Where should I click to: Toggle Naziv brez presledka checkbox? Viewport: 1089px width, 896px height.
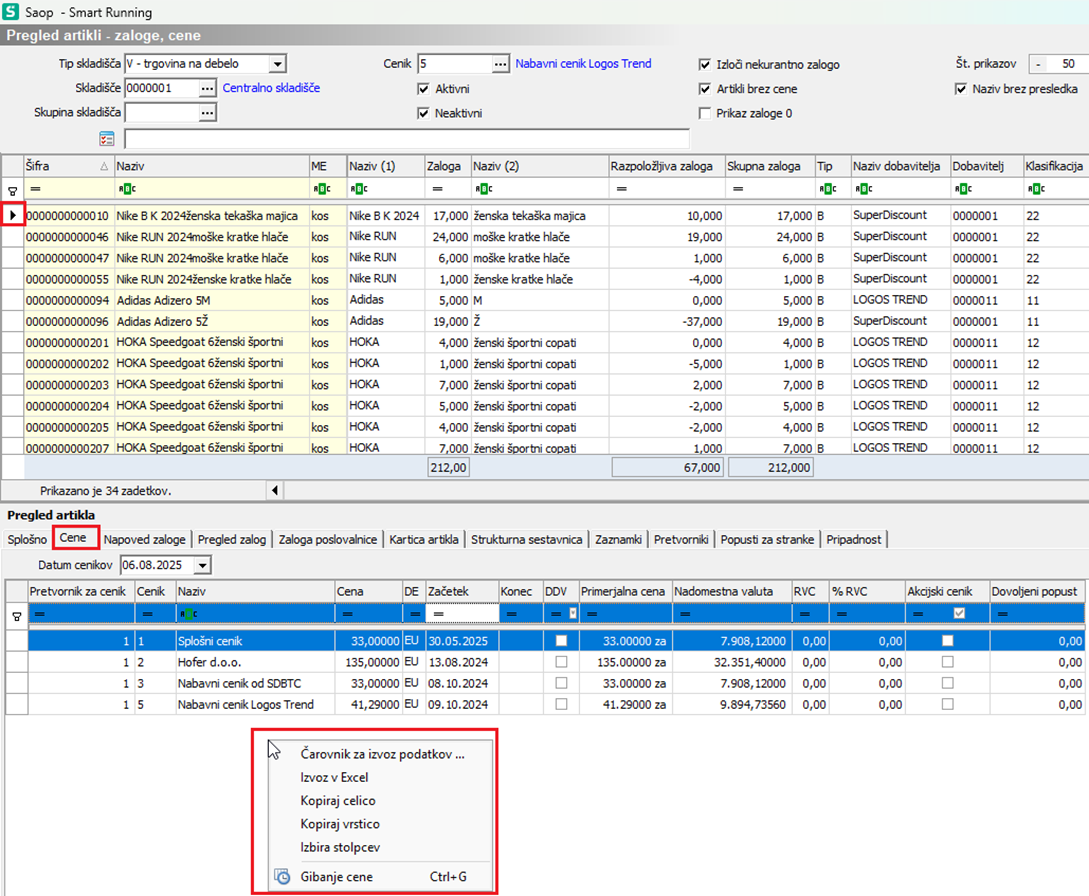pos(961,89)
